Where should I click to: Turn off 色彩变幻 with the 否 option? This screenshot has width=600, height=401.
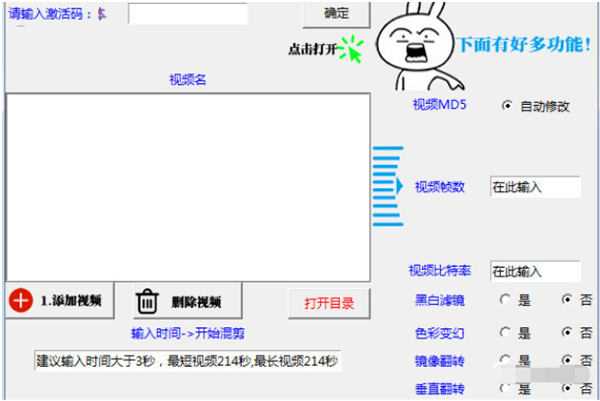567,331
